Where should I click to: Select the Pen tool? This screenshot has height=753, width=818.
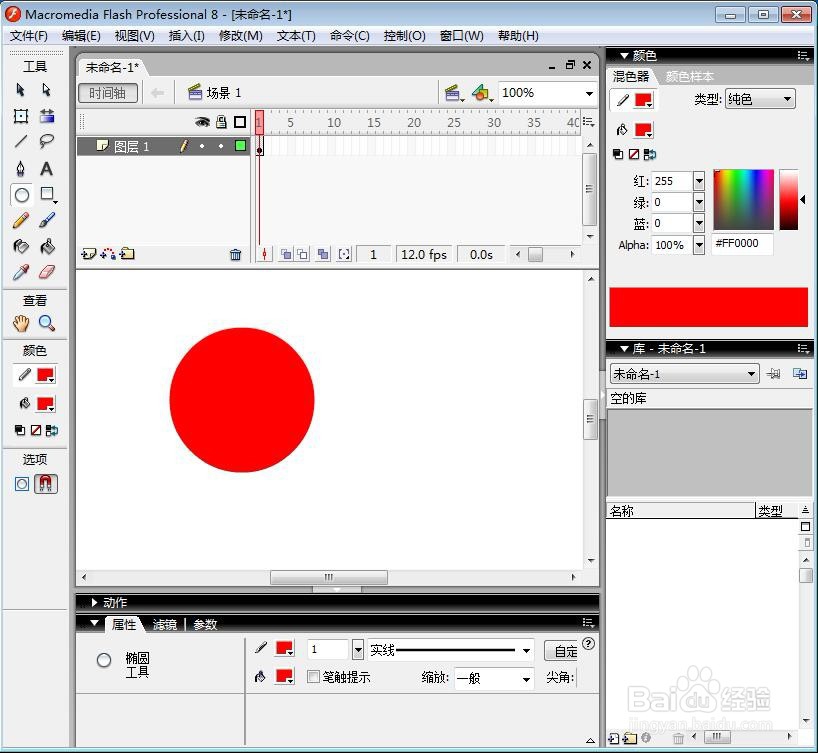coord(20,169)
